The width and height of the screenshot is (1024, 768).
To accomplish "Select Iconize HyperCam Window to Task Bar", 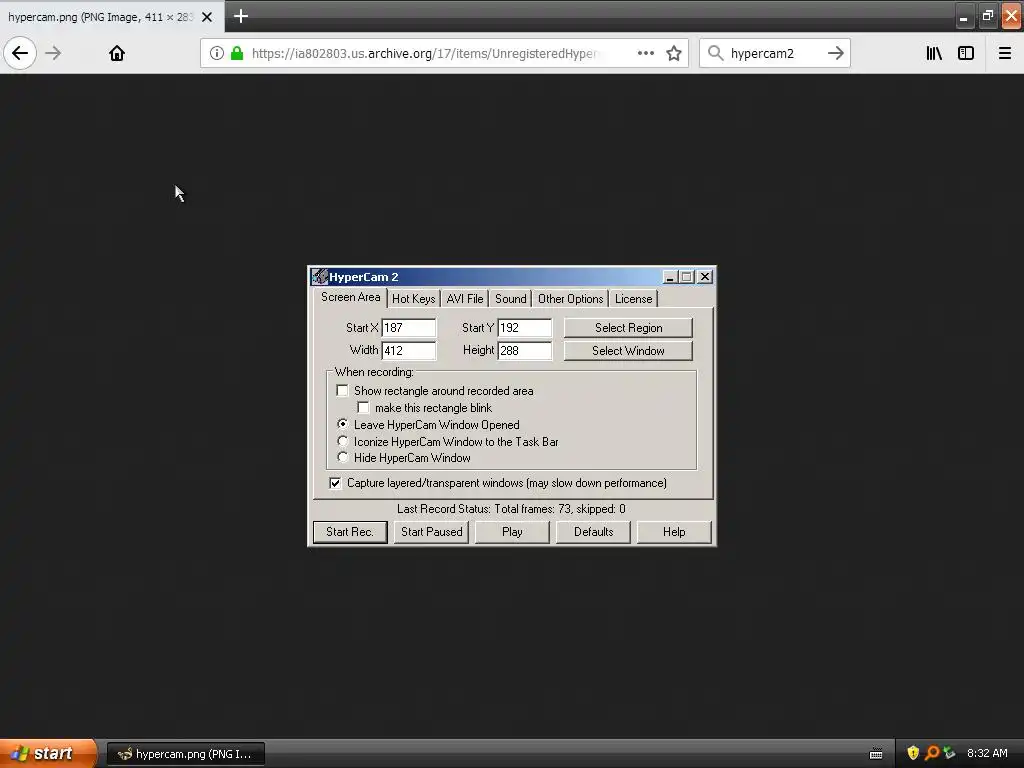I will click(342, 441).
